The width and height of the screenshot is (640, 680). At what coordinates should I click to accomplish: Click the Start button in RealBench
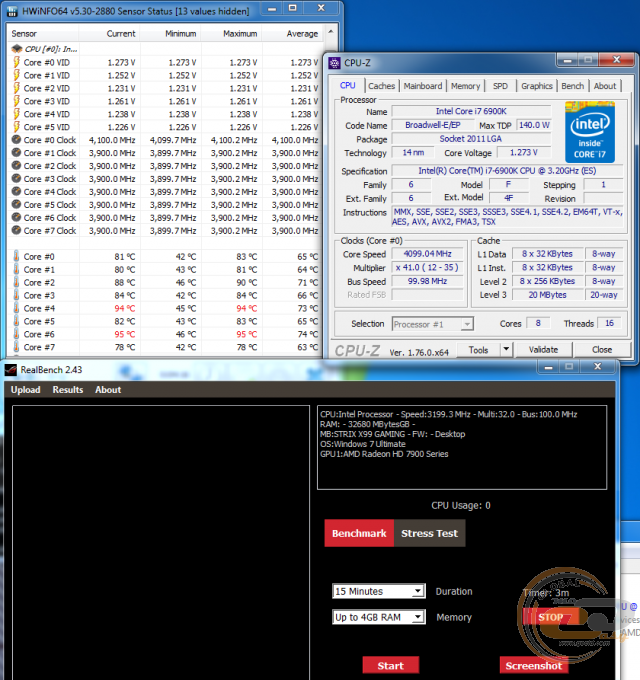(390, 665)
